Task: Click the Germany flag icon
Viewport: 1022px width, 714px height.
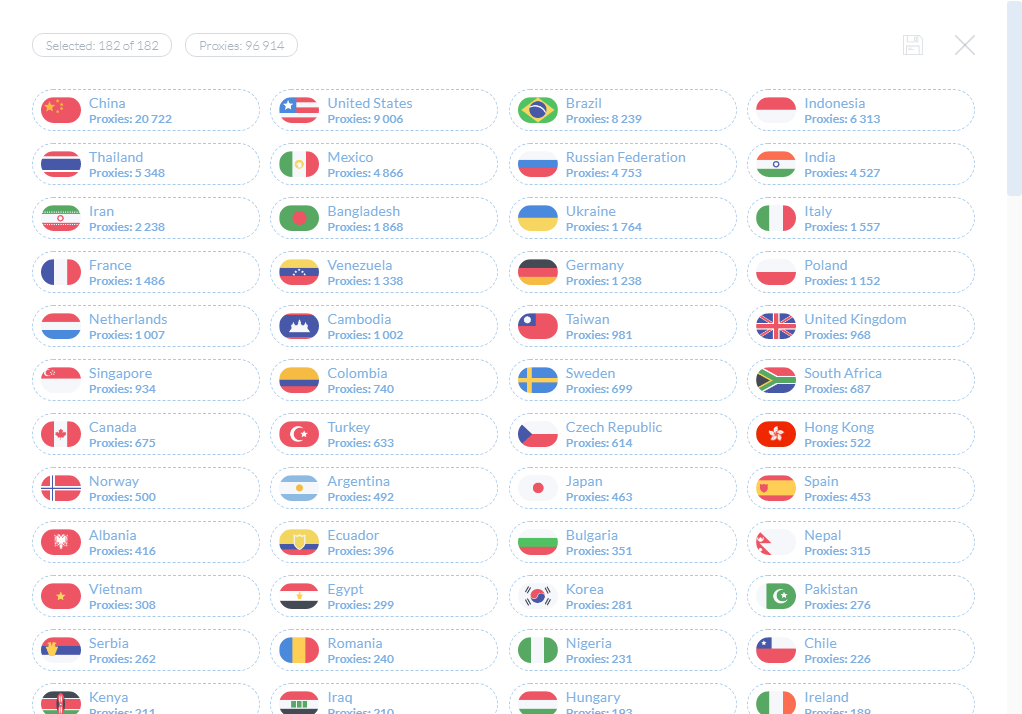Action: tap(538, 273)
